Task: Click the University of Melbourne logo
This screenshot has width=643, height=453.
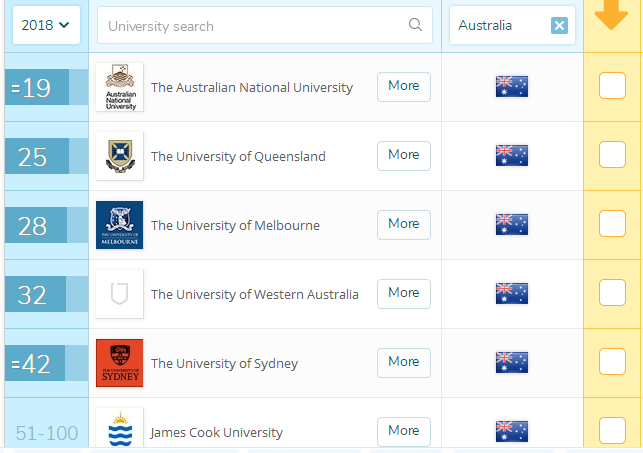Action: pyautogui.click(x=119, y=225)
